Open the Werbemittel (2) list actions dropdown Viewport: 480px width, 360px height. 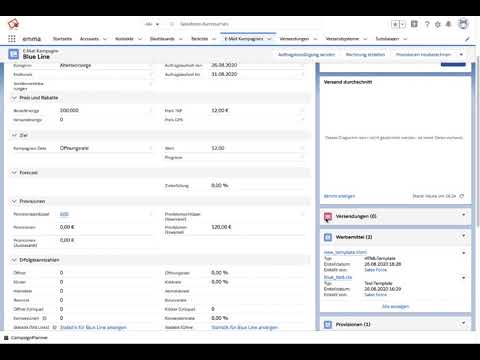tap(464, 236)
